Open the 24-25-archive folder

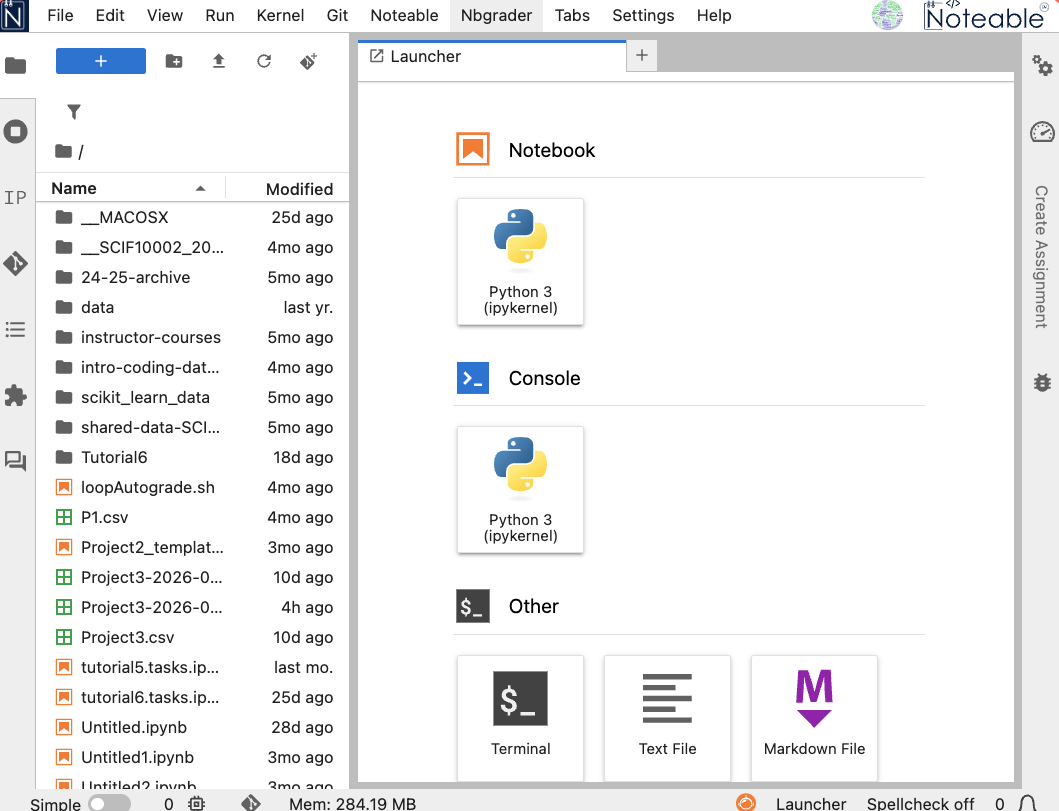pos(135,277)
